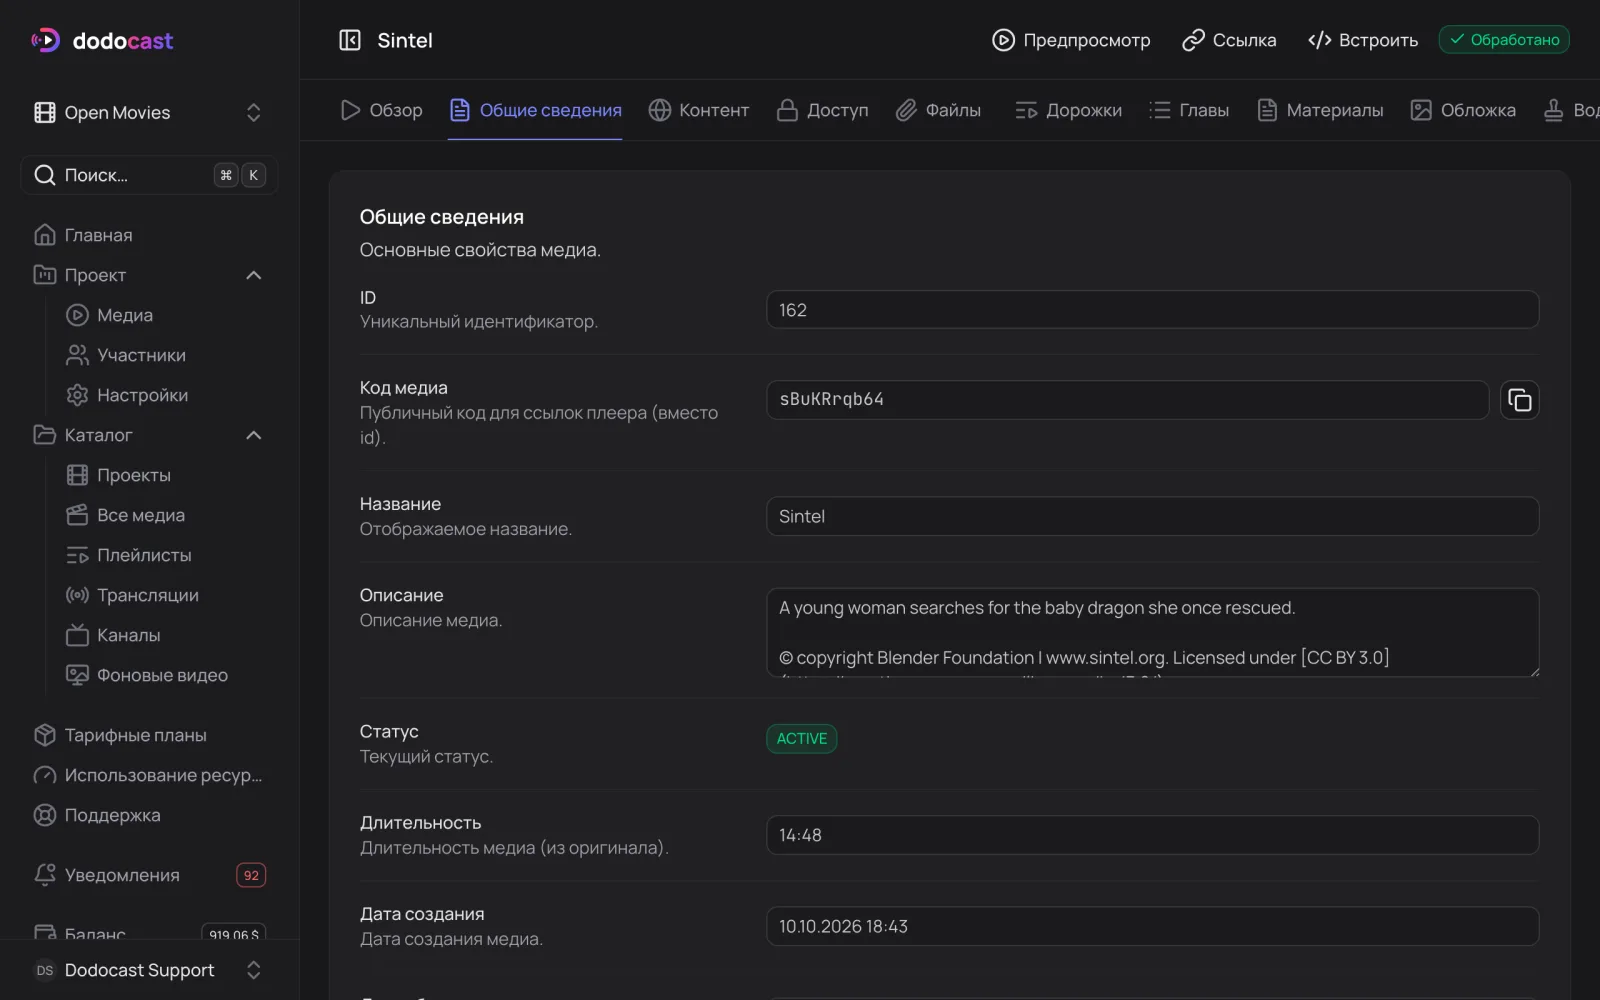Open Медиа in sidebar

[x=165, y=315]
